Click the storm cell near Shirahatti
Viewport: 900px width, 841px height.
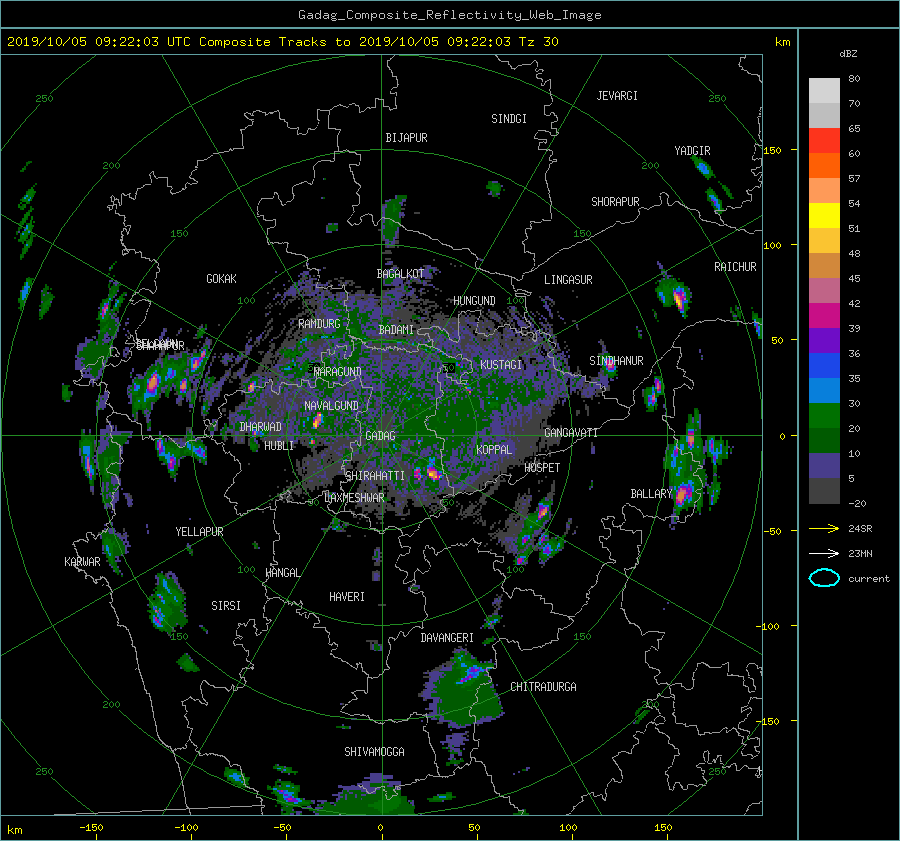432,472
